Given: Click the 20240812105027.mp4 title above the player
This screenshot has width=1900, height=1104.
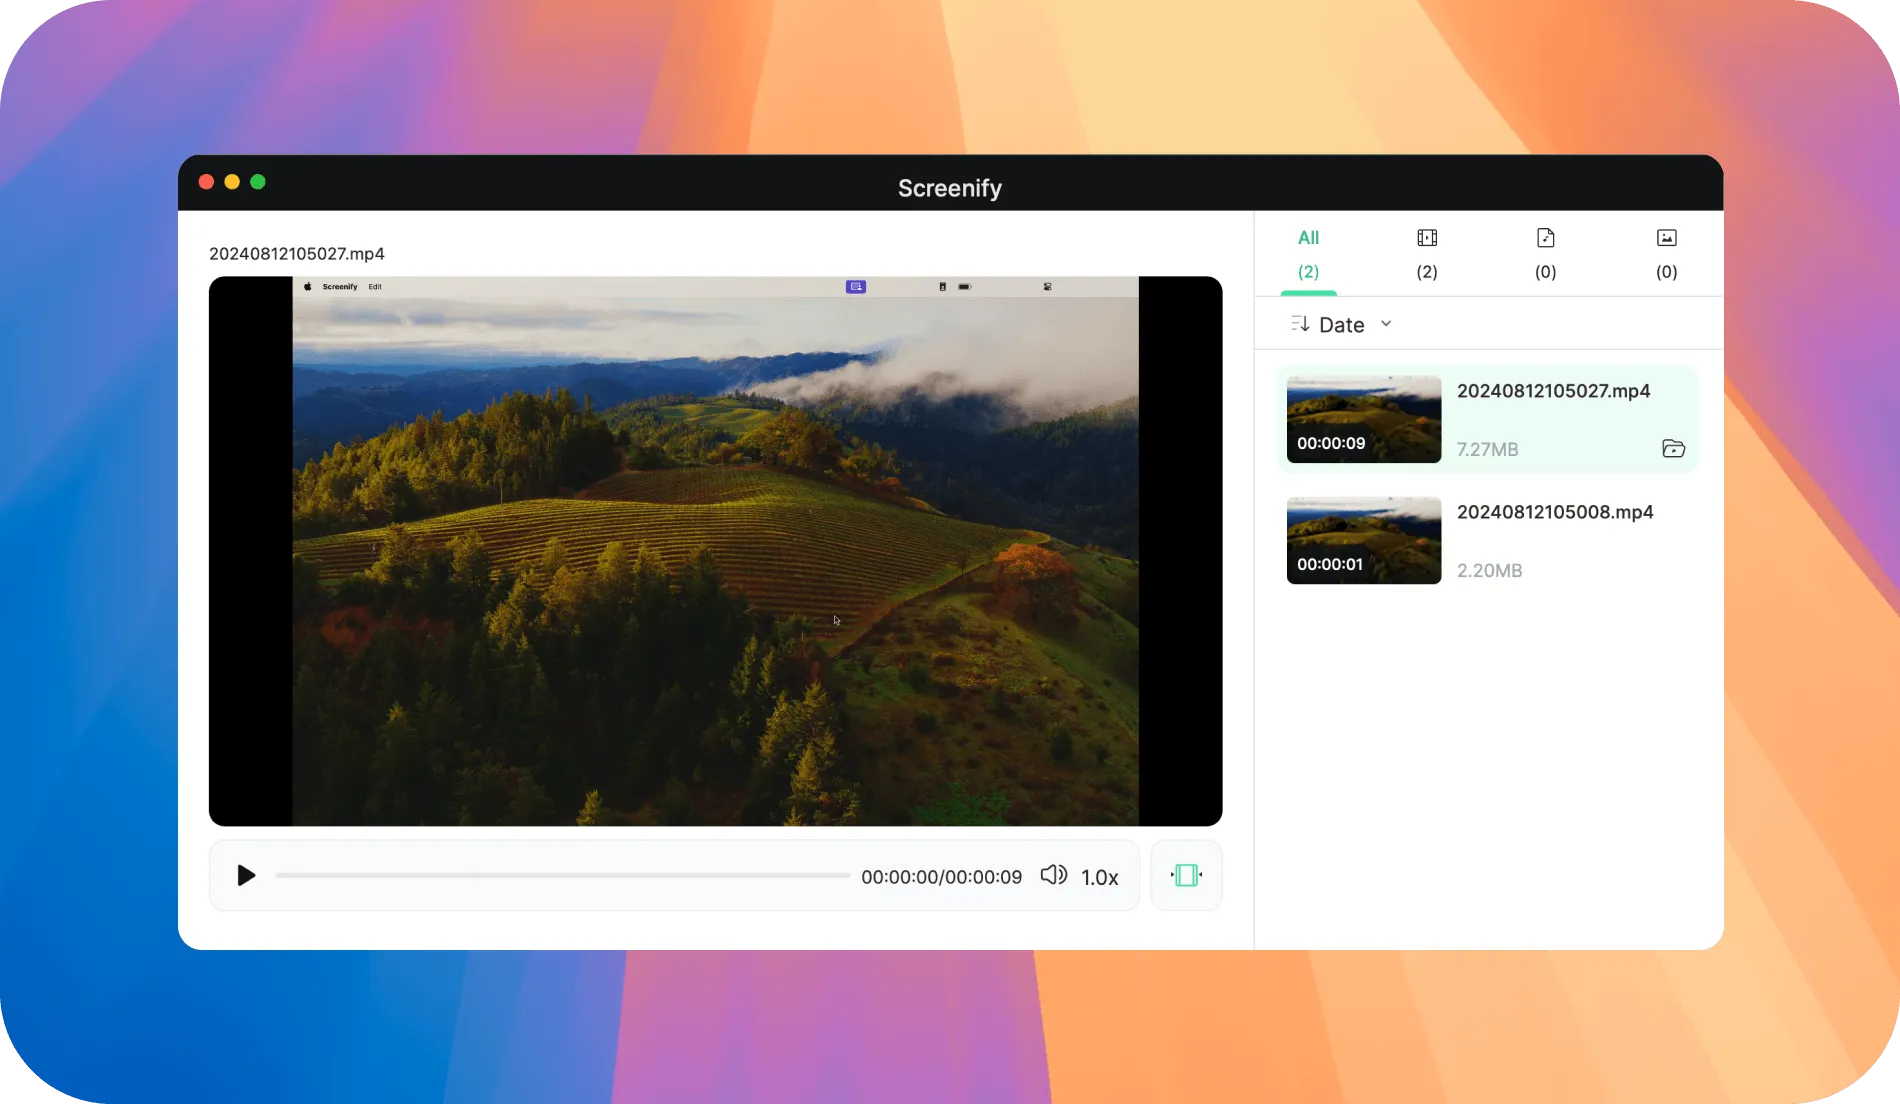Looking at the screenshot, I should 297,254.
